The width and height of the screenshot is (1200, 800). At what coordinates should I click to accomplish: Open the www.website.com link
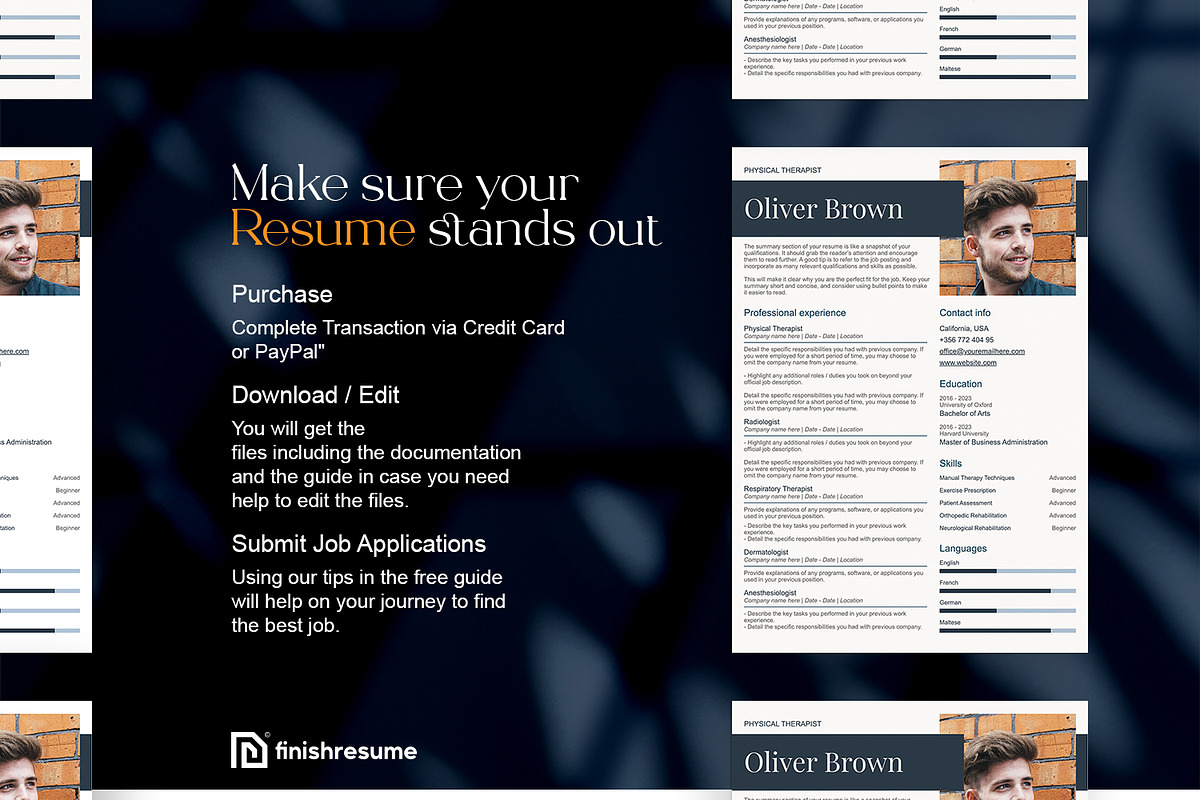pyautogui.click(x=967, y=363)
